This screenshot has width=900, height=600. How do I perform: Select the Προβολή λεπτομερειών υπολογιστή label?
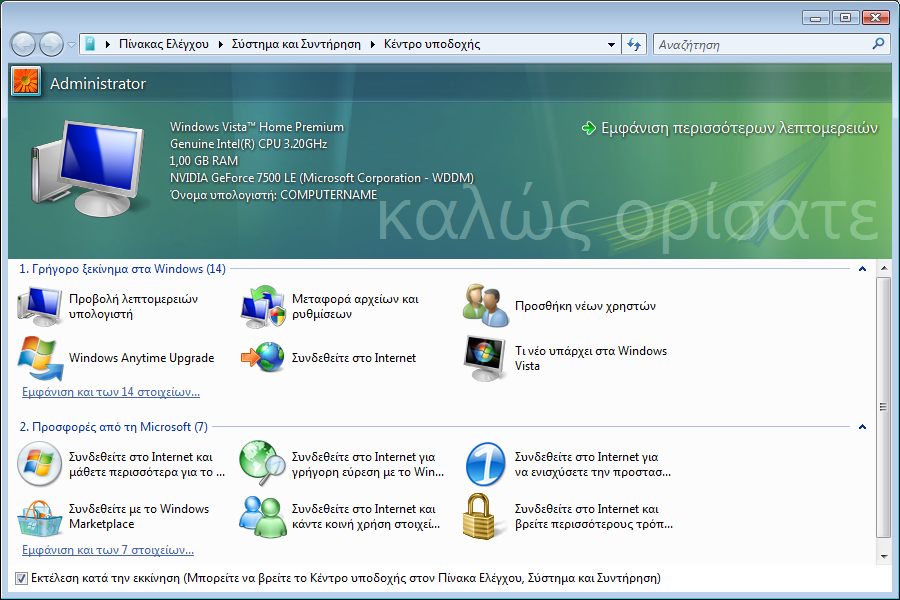coord(133,306)
